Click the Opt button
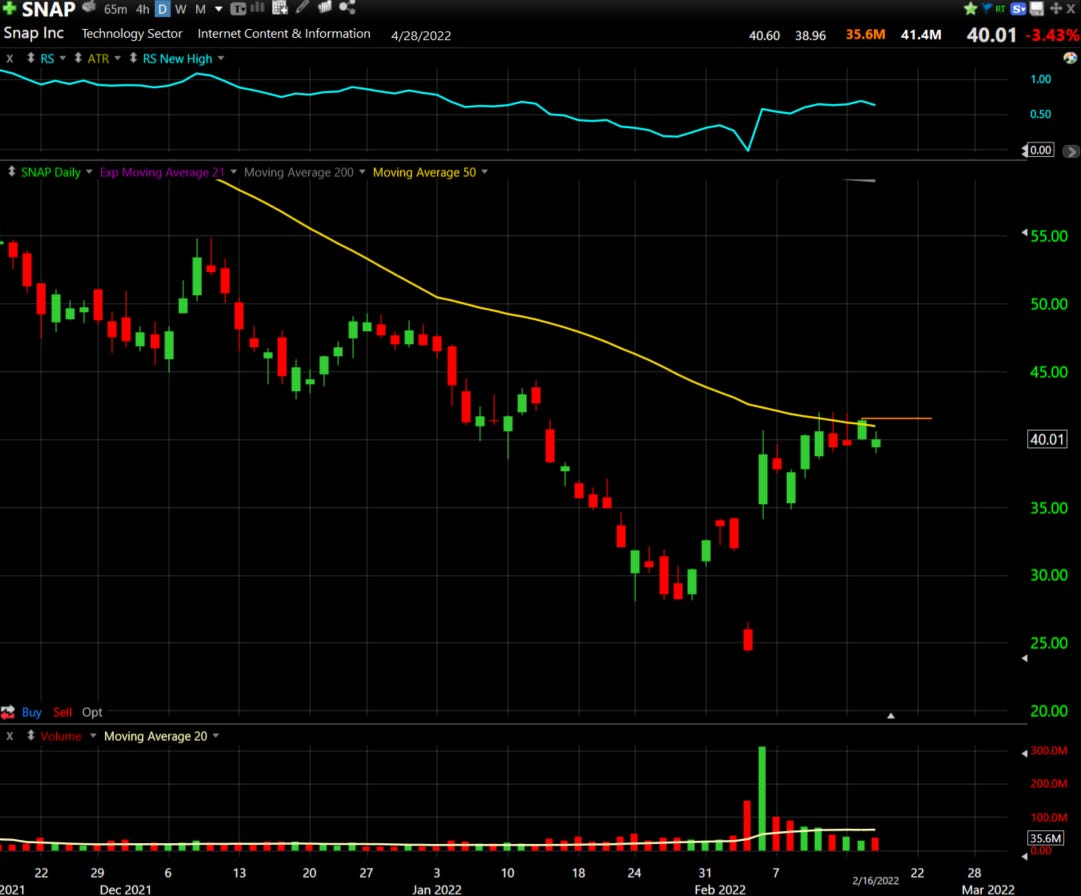The width and height of the screenshot is (1081, 896). (92, 712)
